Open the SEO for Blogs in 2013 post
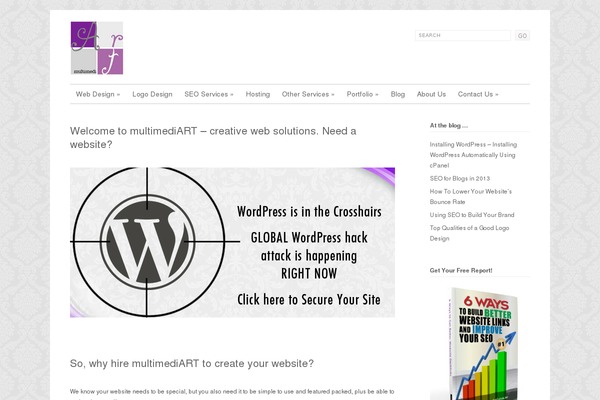Screen dimensions: 600x400 tap(460, 178)
